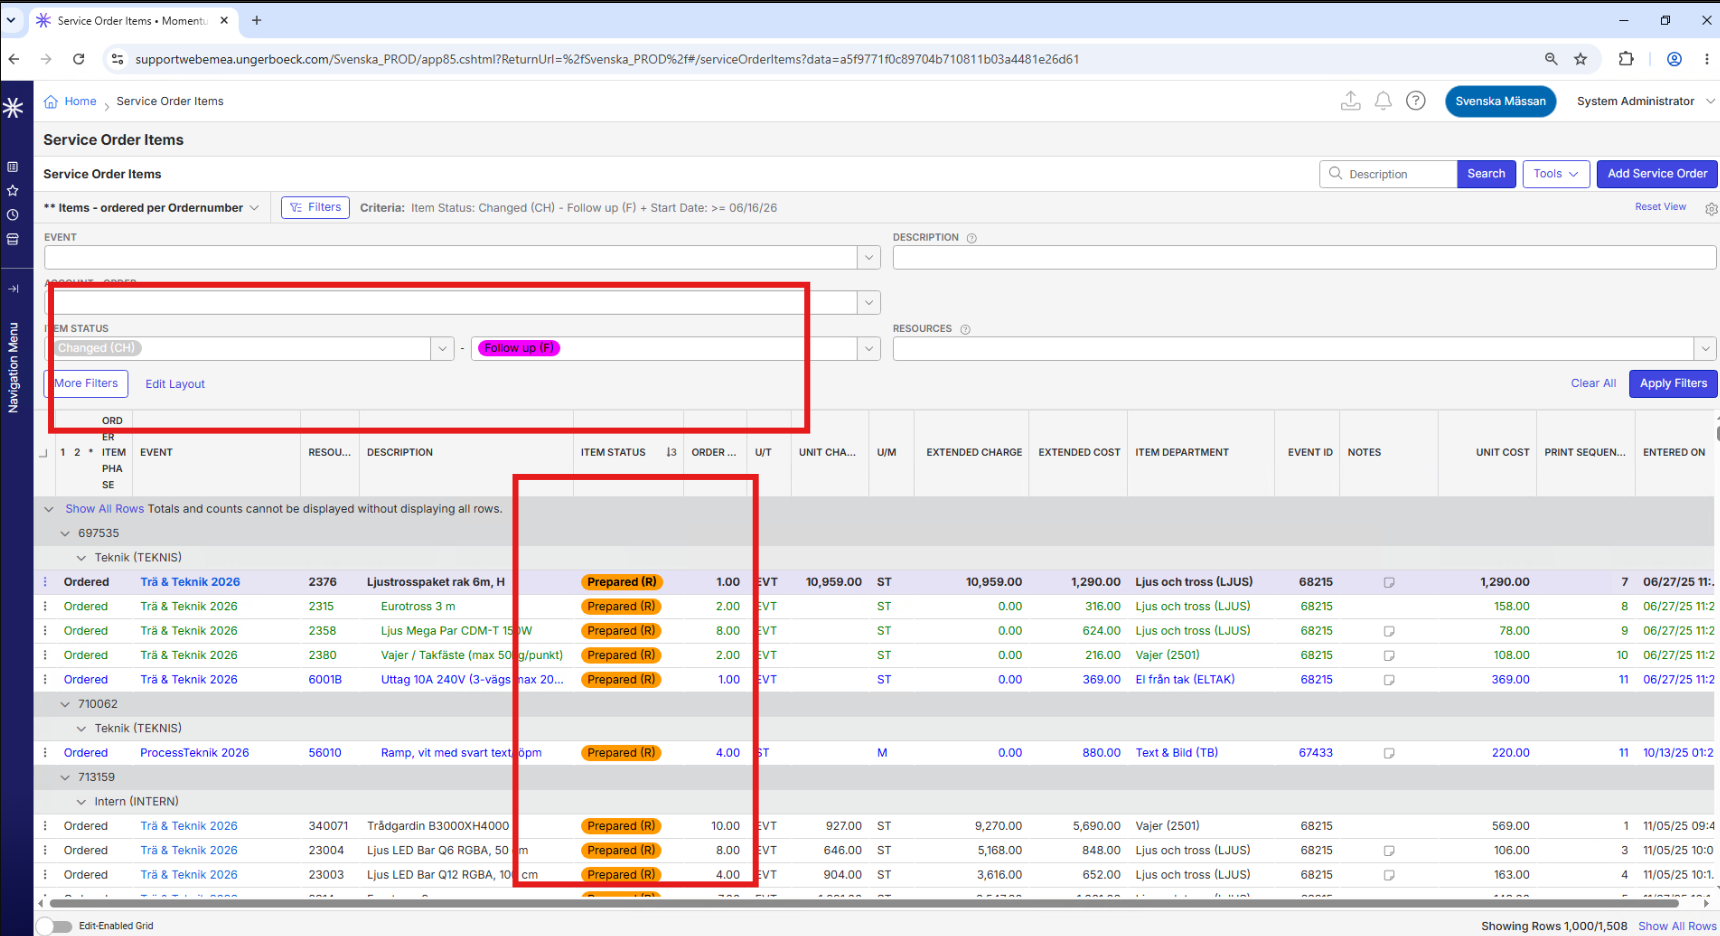Open row menu for Ljus Mega Par row
Screen dimensions: 1720x936
[45, 631]
